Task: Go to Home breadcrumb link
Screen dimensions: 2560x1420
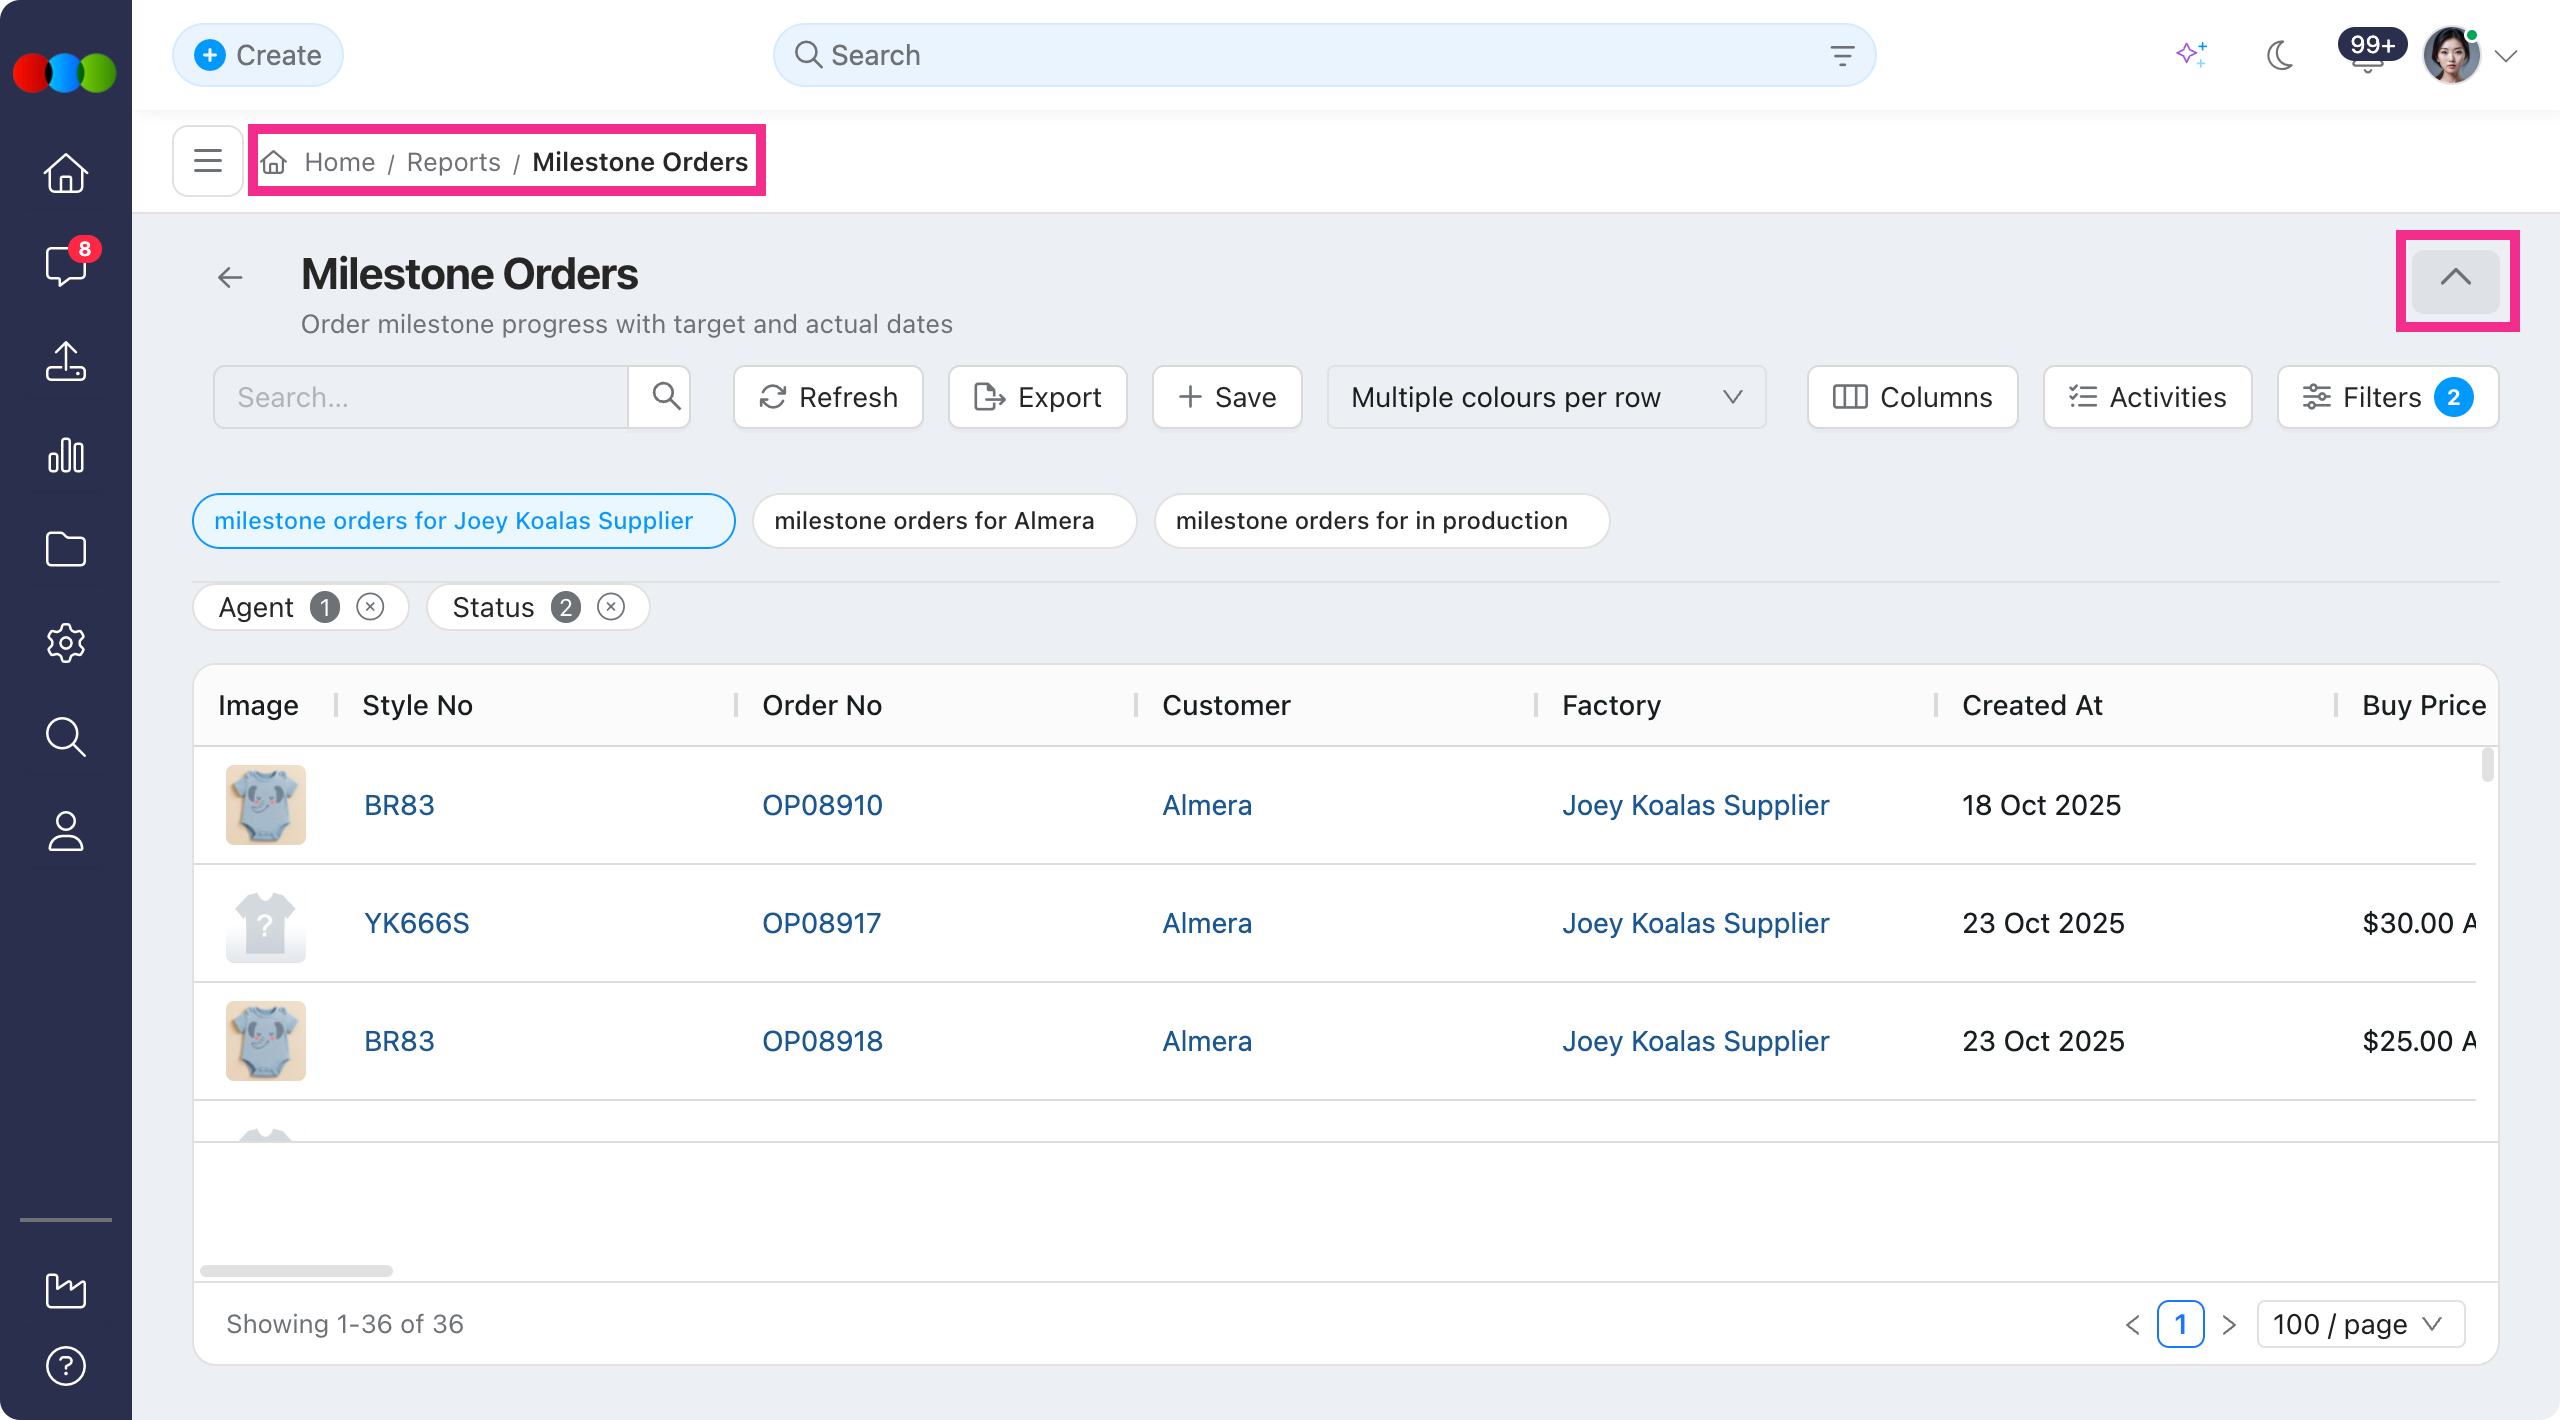Action: click(340, 162)
